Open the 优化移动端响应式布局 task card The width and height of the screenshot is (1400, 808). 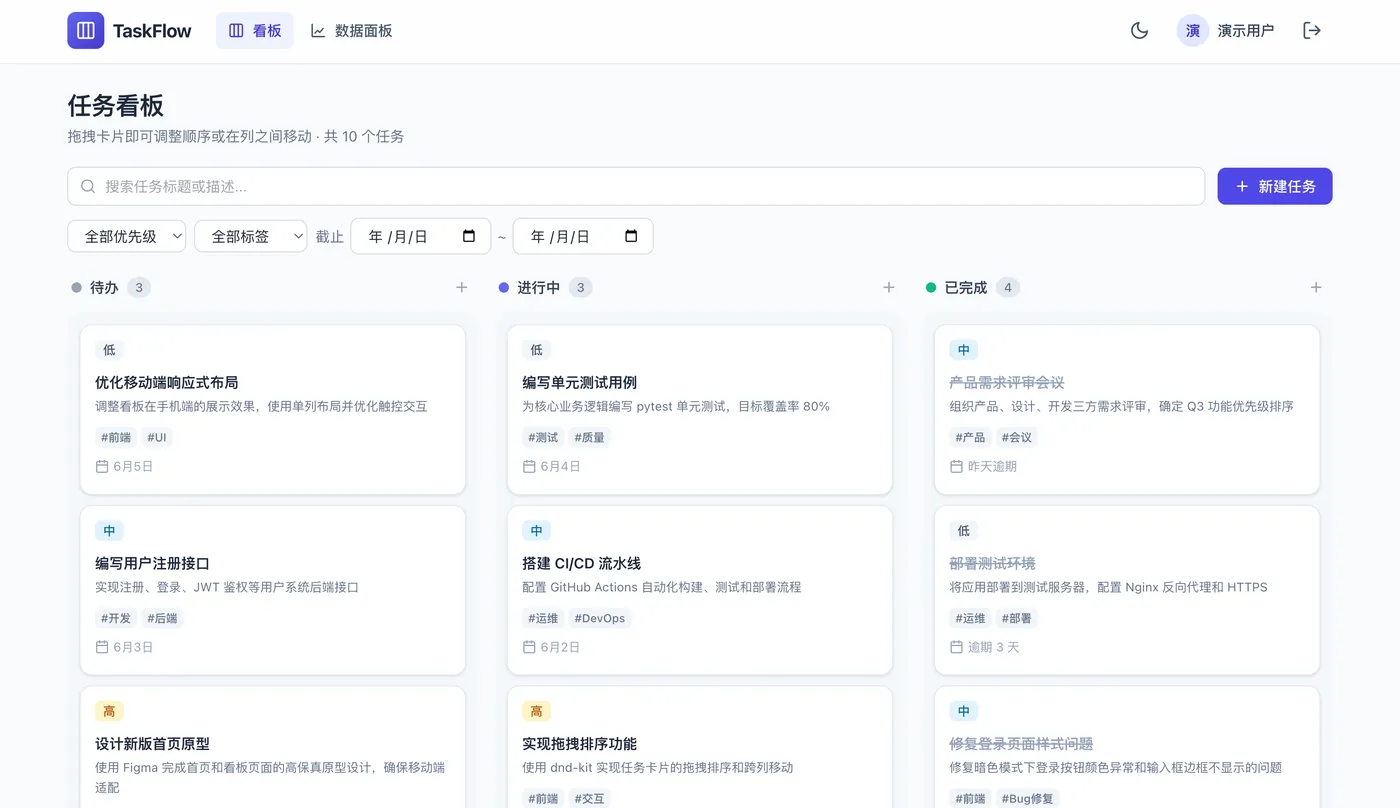point(273,409)
